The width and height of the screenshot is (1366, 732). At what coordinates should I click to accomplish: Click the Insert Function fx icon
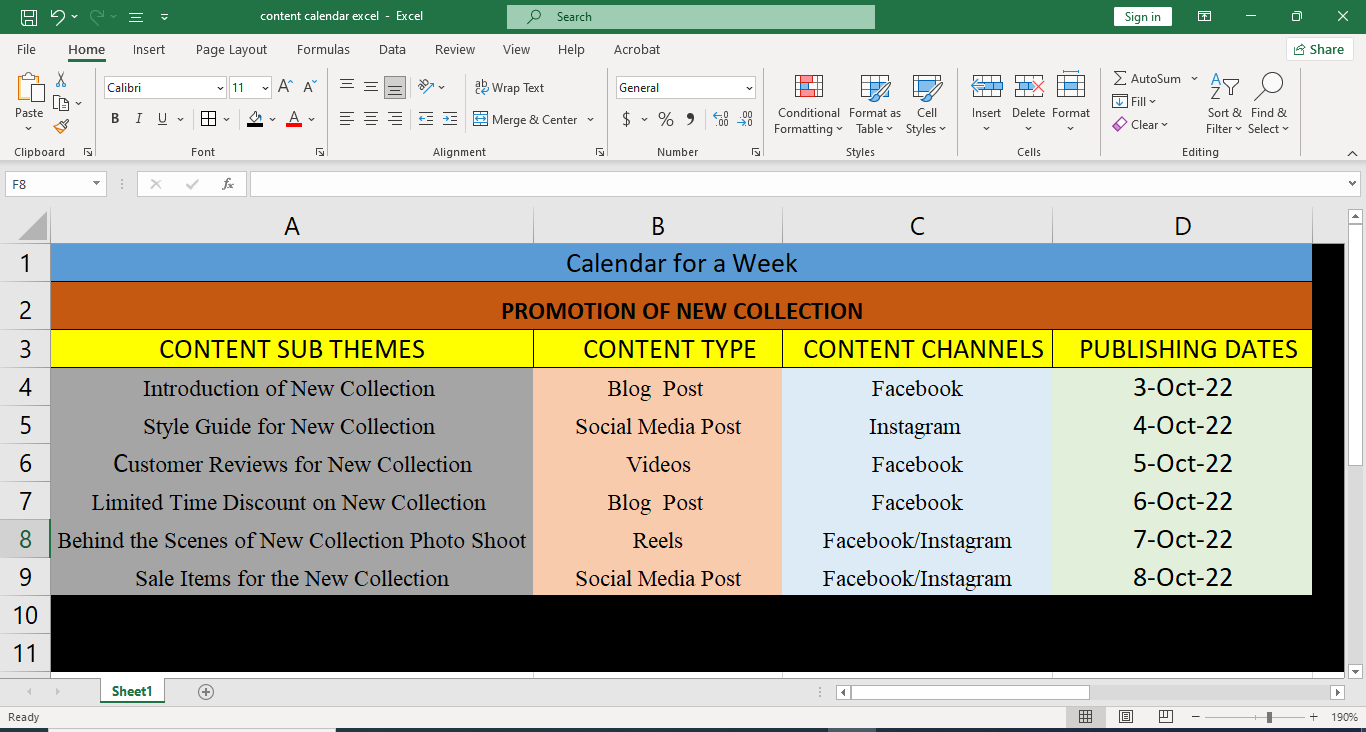click(x=228, y=184)
